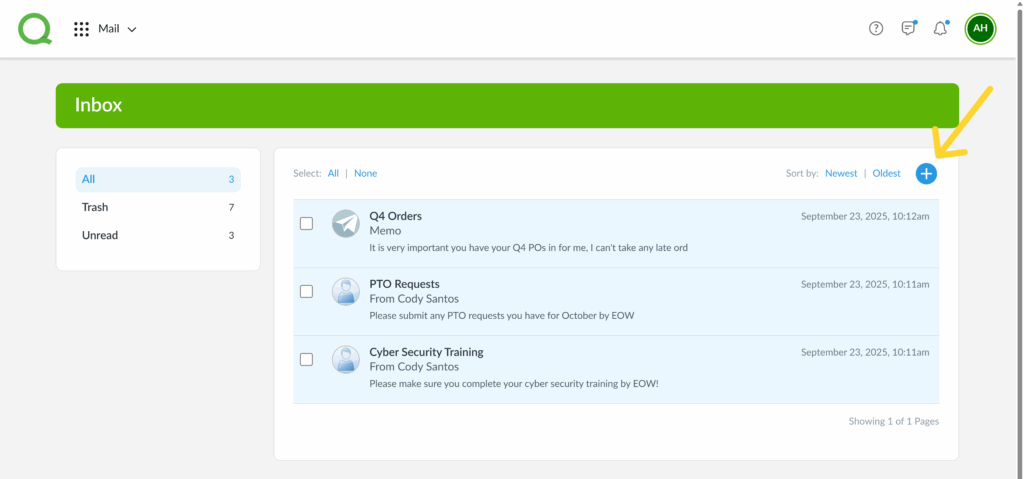
Task: Open the help question mark icon
Action: tap(876, 29)
